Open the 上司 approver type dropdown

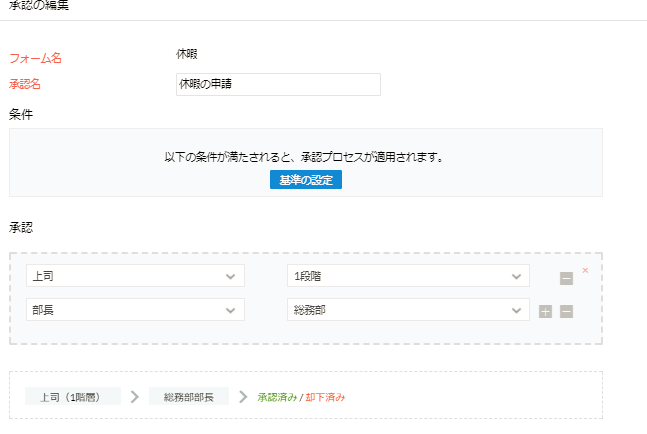[x=135, y=276]
